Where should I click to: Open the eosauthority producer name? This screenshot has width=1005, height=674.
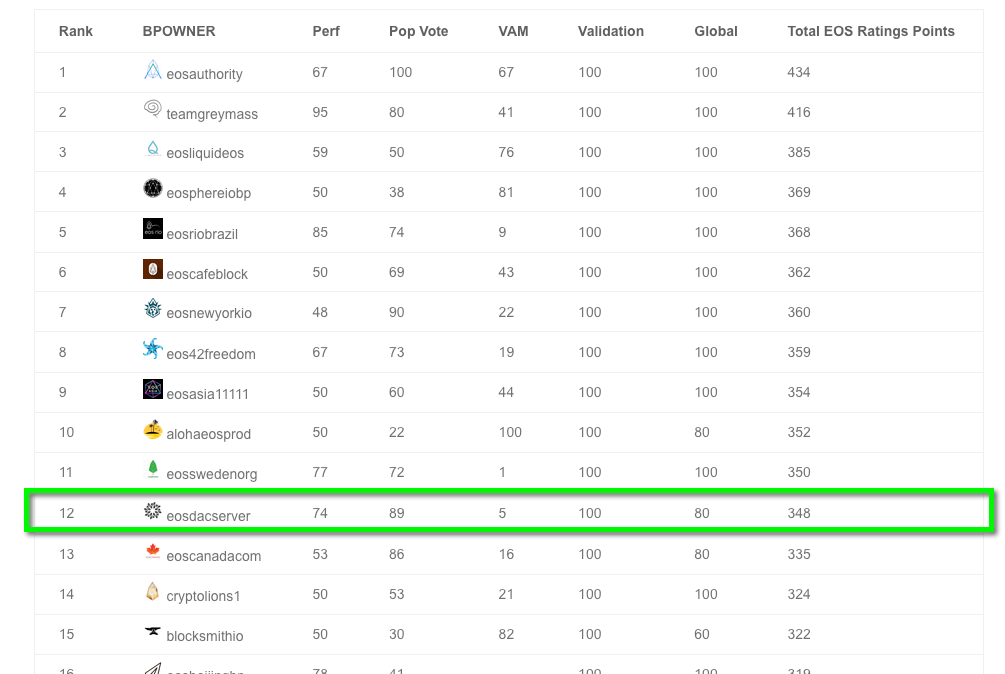click(204, 74)
